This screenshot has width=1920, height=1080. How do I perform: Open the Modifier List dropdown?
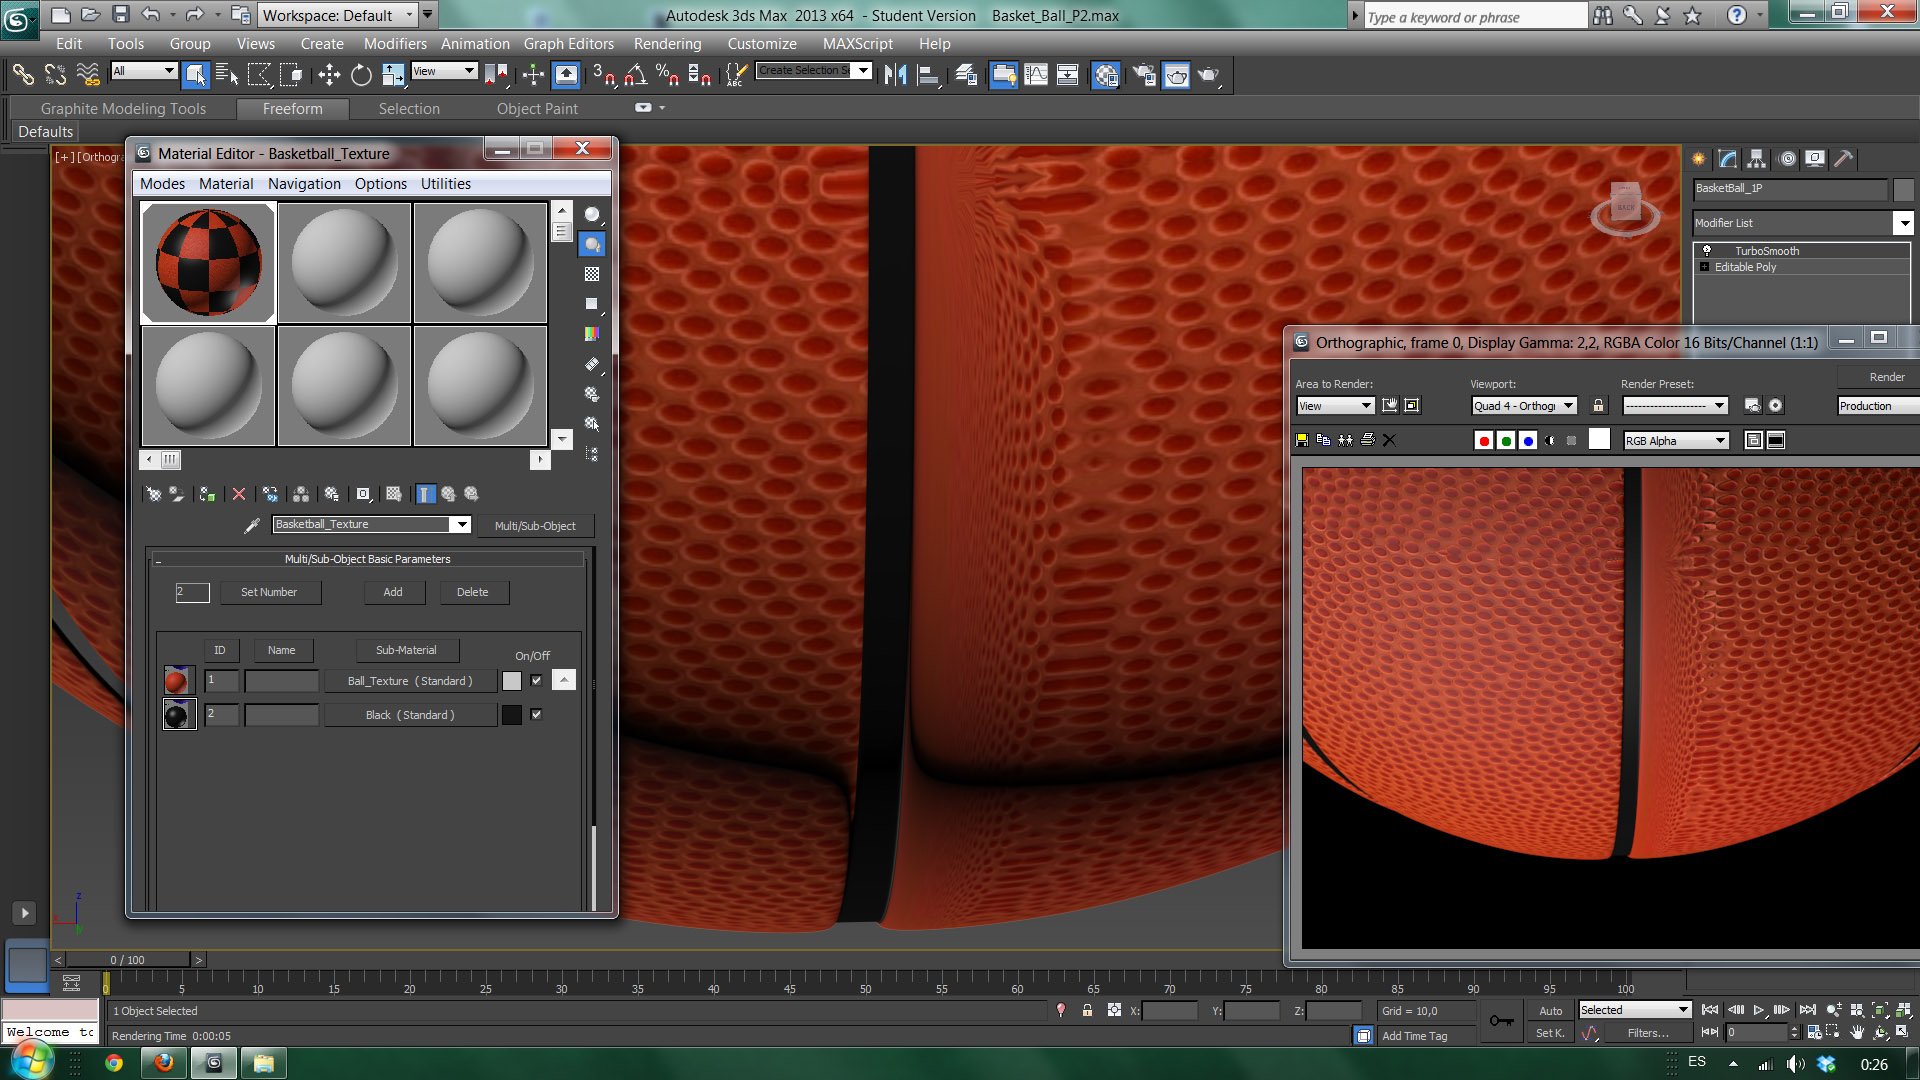[1903, 223]
